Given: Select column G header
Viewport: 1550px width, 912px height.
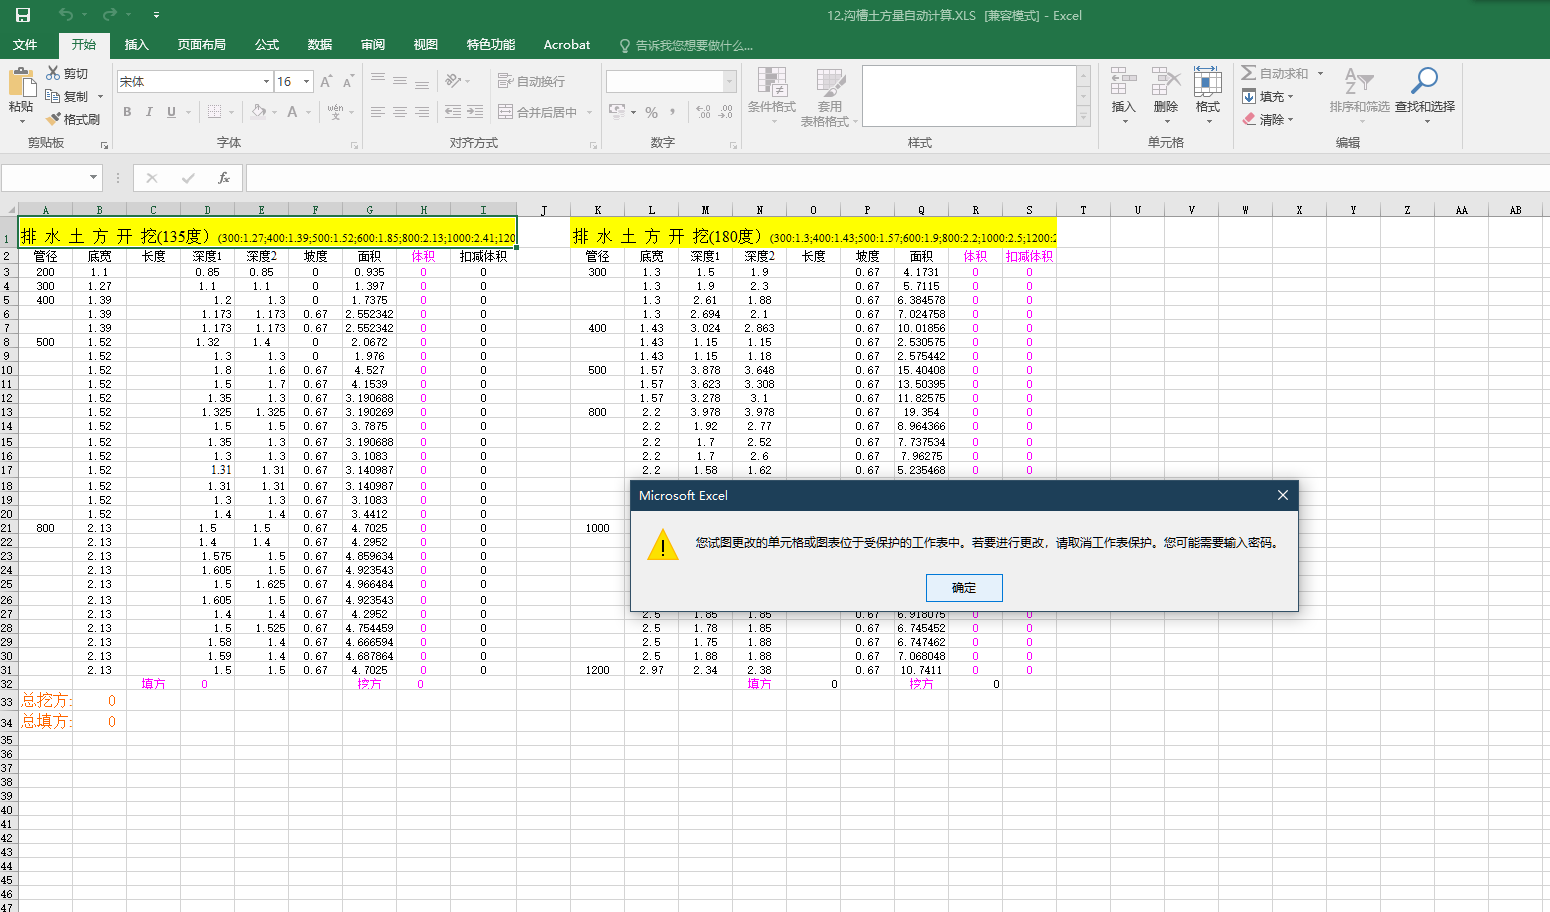Looking at the screenshot, I should [x=370, y=210].
